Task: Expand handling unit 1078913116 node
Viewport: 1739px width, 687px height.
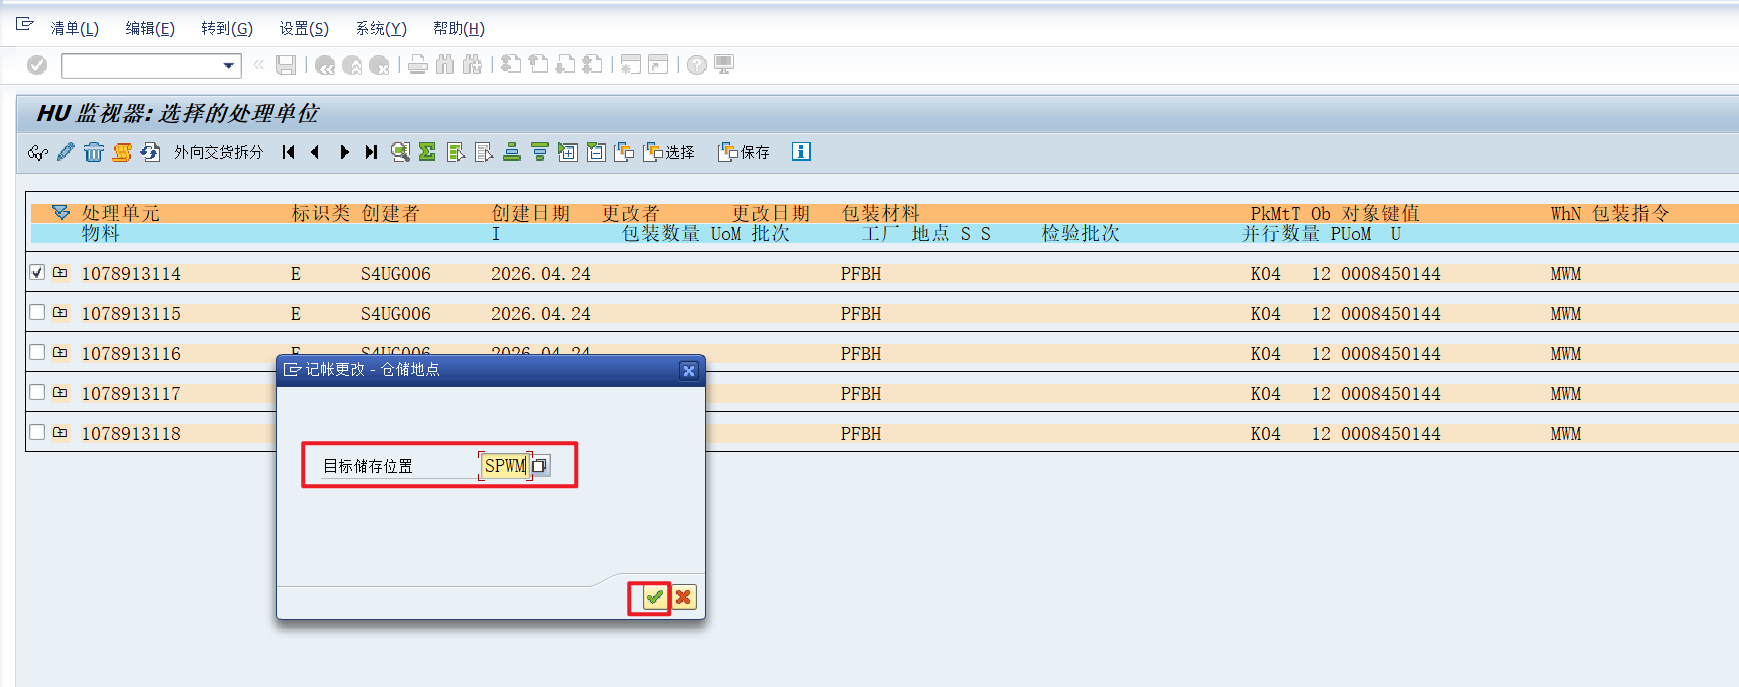Action: click(x=60, y=352)
